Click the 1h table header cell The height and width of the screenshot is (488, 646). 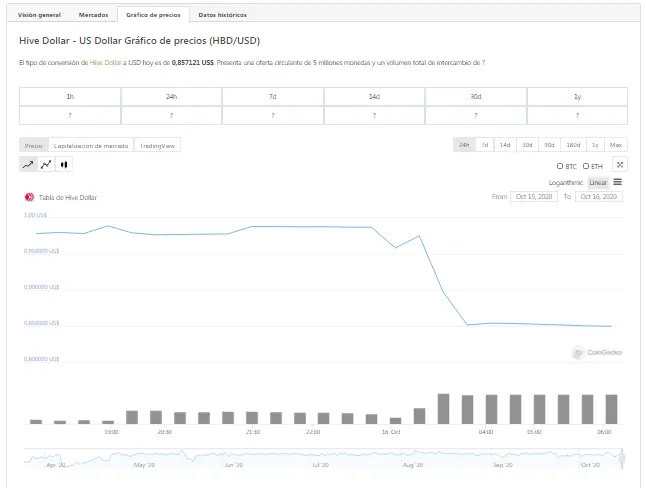(x=70, y=96)
